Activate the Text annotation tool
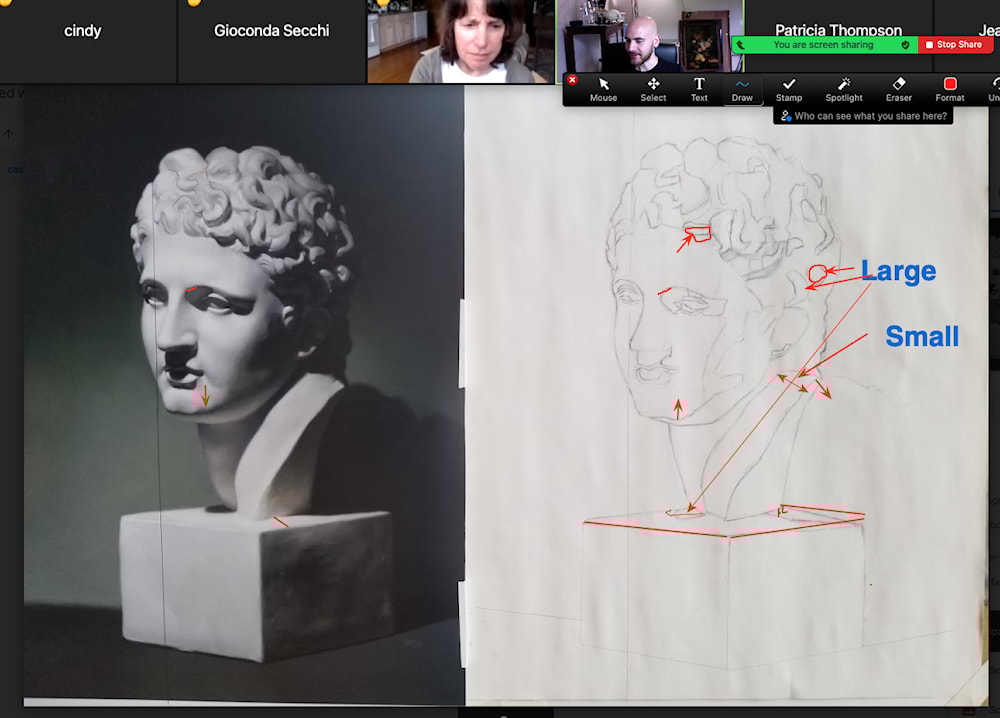The height and width of the screenshot is (718, 1000). pos(699,88)
